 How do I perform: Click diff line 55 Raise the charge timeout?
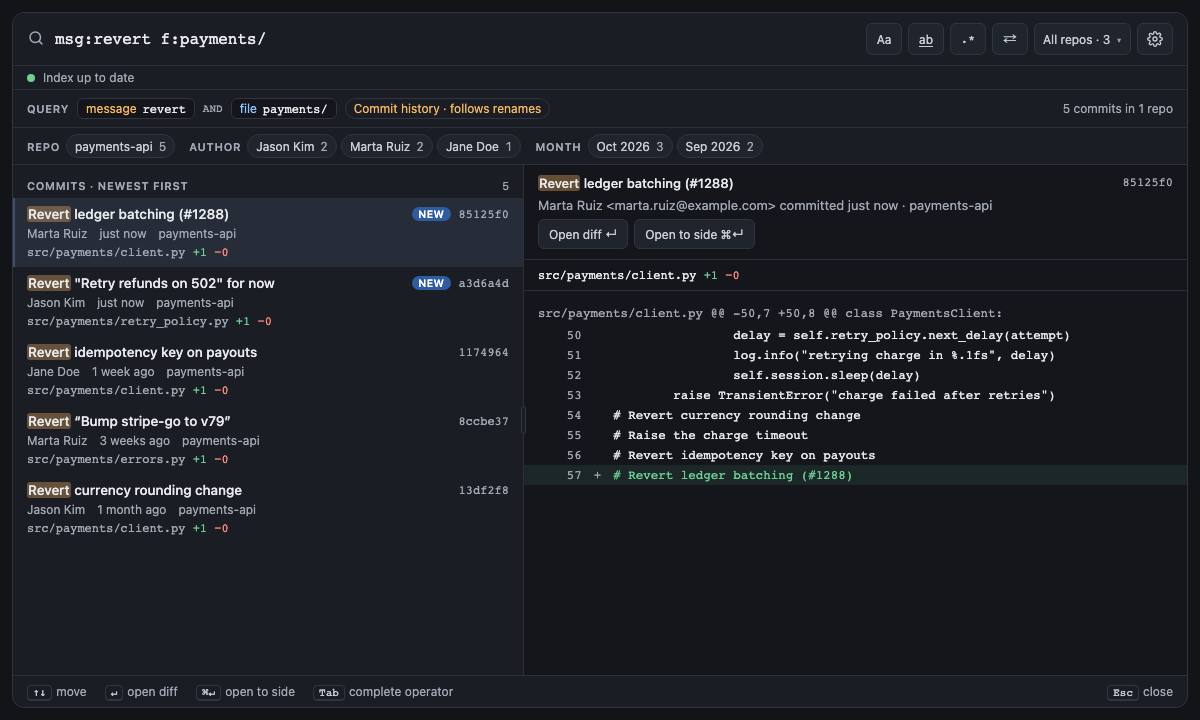click(855, 435)
